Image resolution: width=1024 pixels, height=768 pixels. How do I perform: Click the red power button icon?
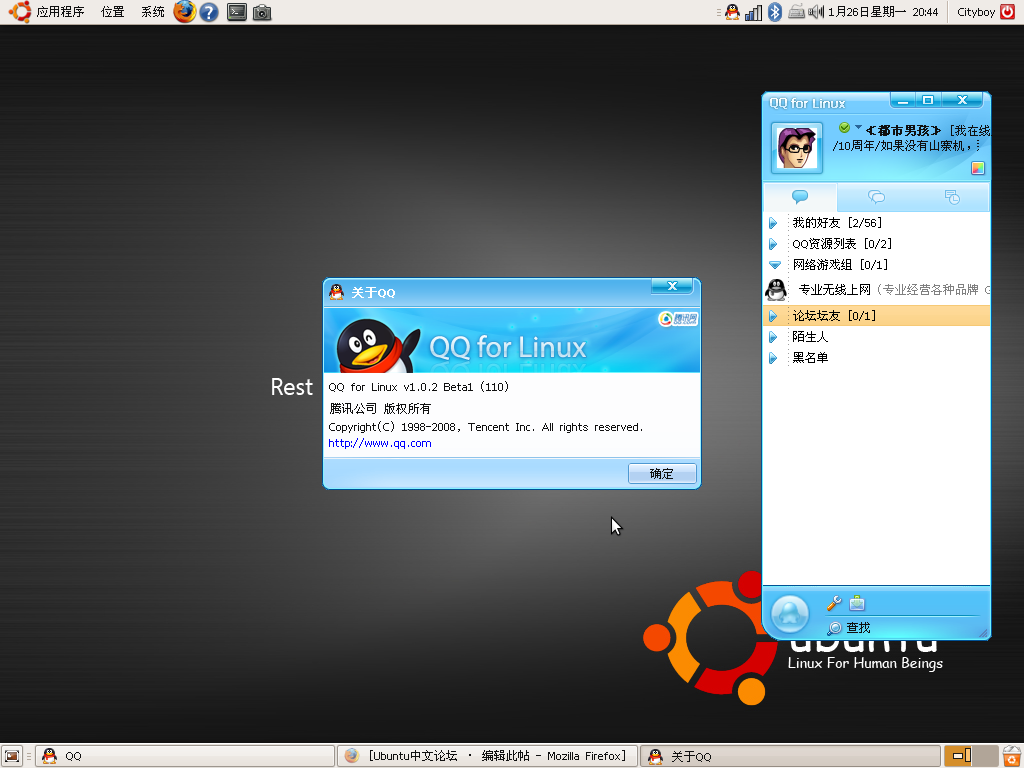[x=1008, y=12]
